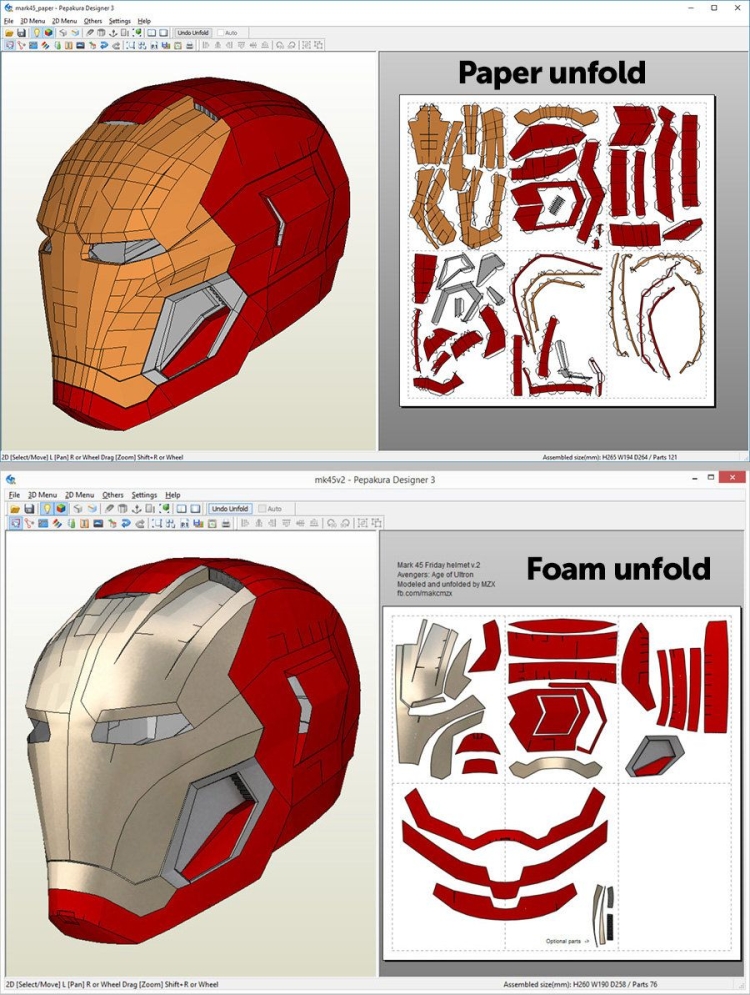
Task: Toggle the colored cube texture icon in mark45_paper window
Action: click(x=49, y=33)
